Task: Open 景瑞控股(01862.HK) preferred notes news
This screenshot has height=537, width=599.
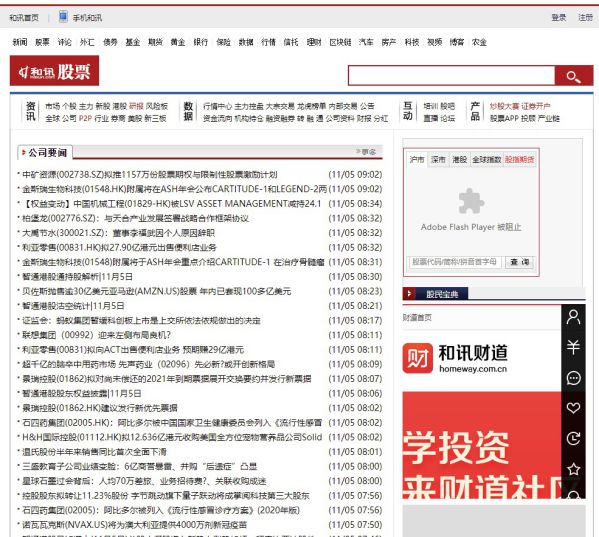Action: point(100,408)
